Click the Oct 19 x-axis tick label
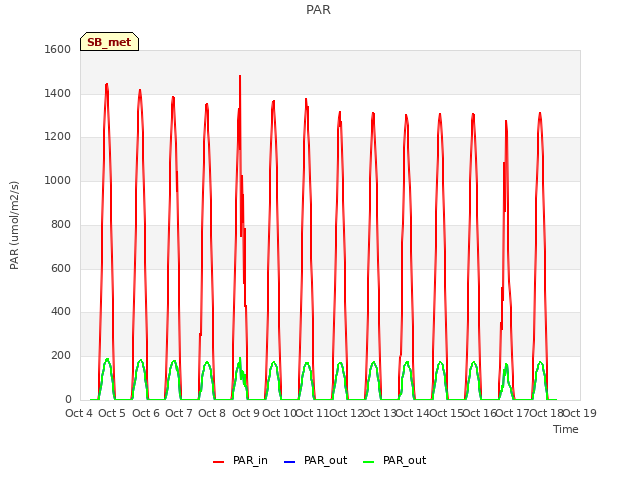 pos(580,413)
